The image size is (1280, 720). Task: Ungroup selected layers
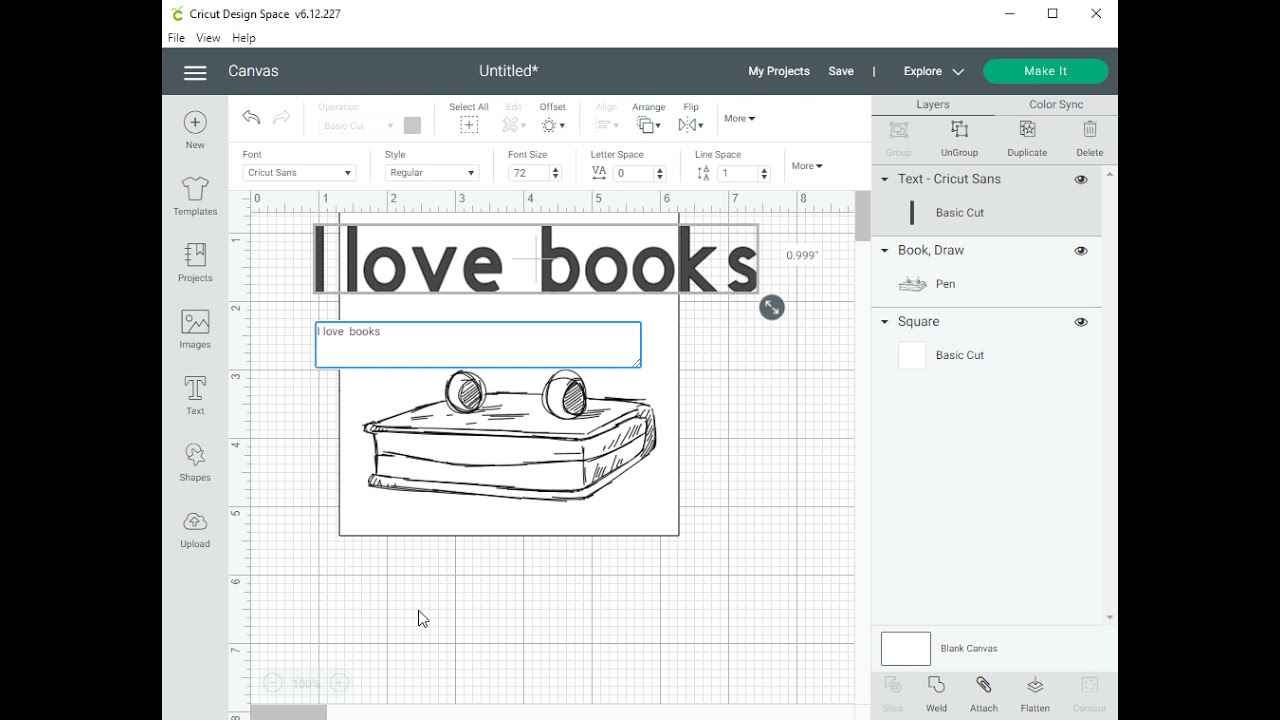click(x=959, y=139)
